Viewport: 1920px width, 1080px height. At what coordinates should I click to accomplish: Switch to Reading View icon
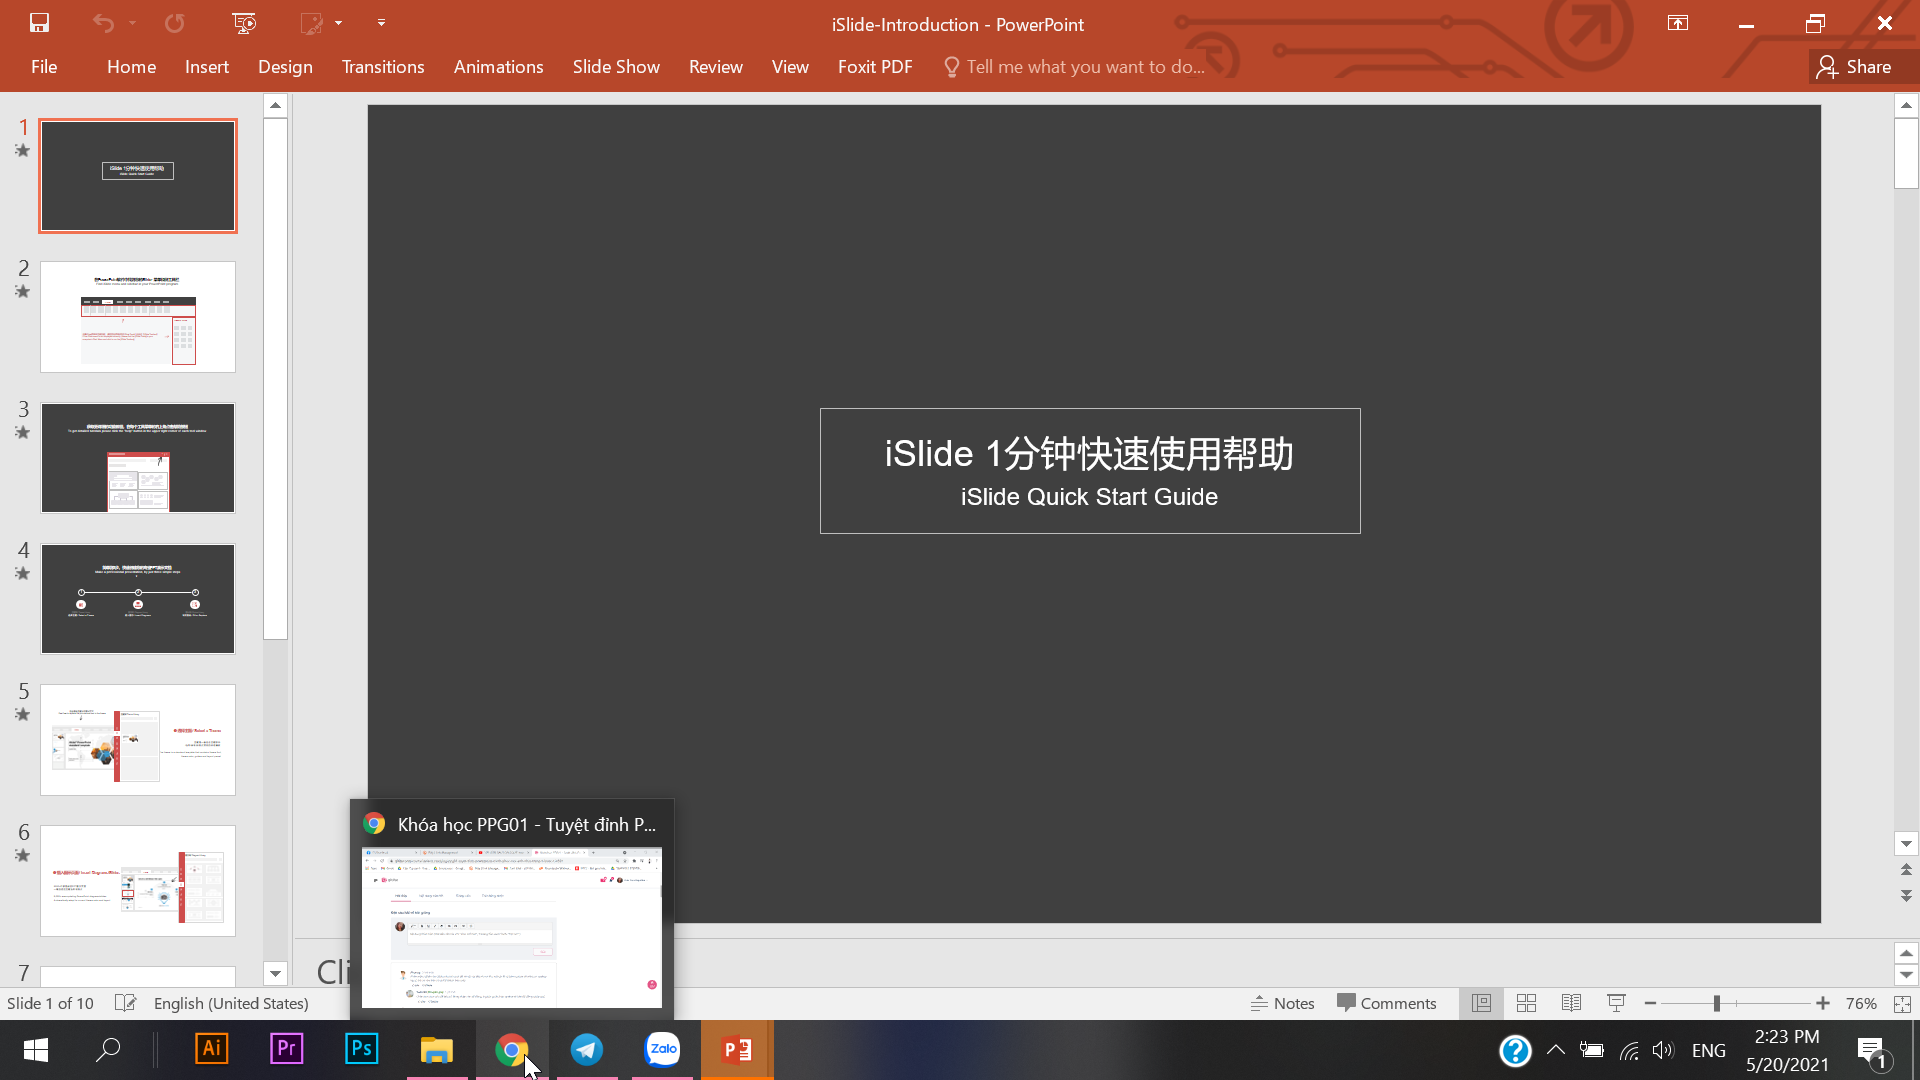click(1571, 1003)
